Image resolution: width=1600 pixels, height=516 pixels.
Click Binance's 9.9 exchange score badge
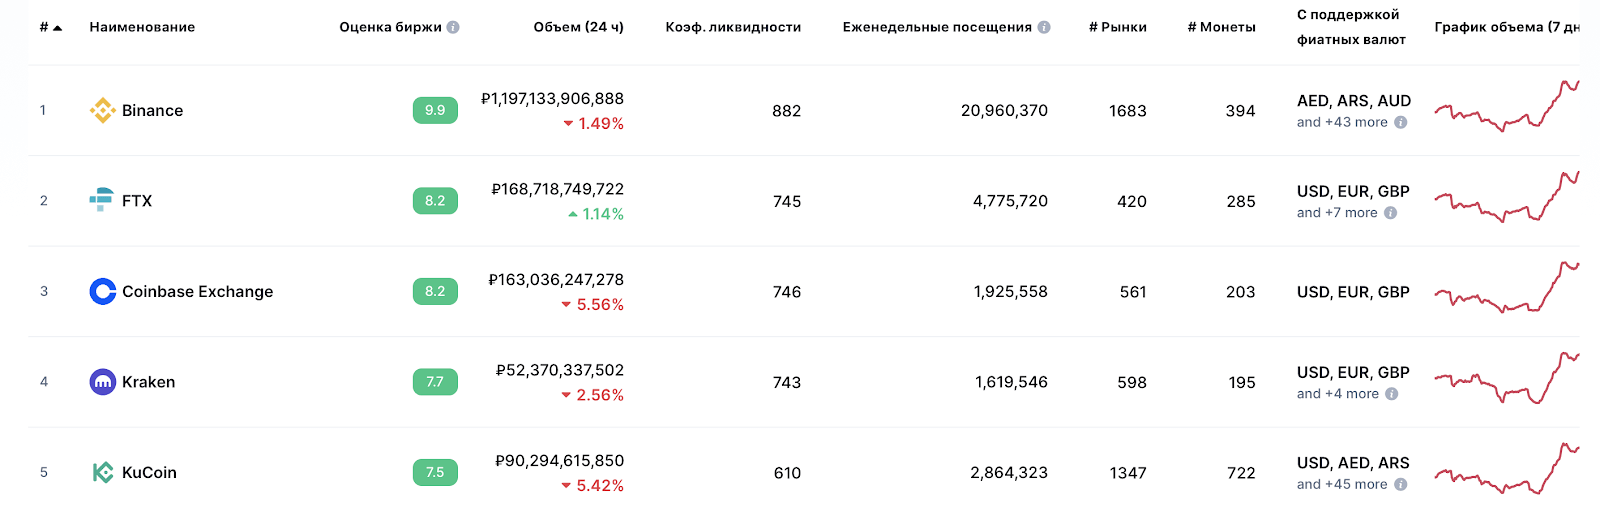click(x=435, y=110)
